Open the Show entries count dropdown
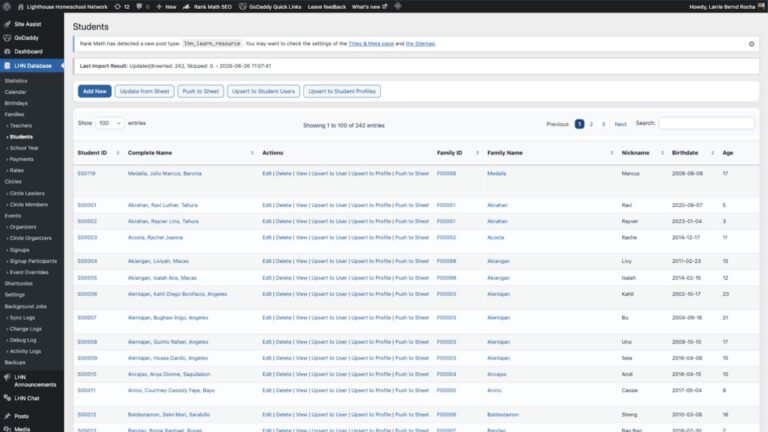This screenshot has width=768, height=432. (109, 123)
